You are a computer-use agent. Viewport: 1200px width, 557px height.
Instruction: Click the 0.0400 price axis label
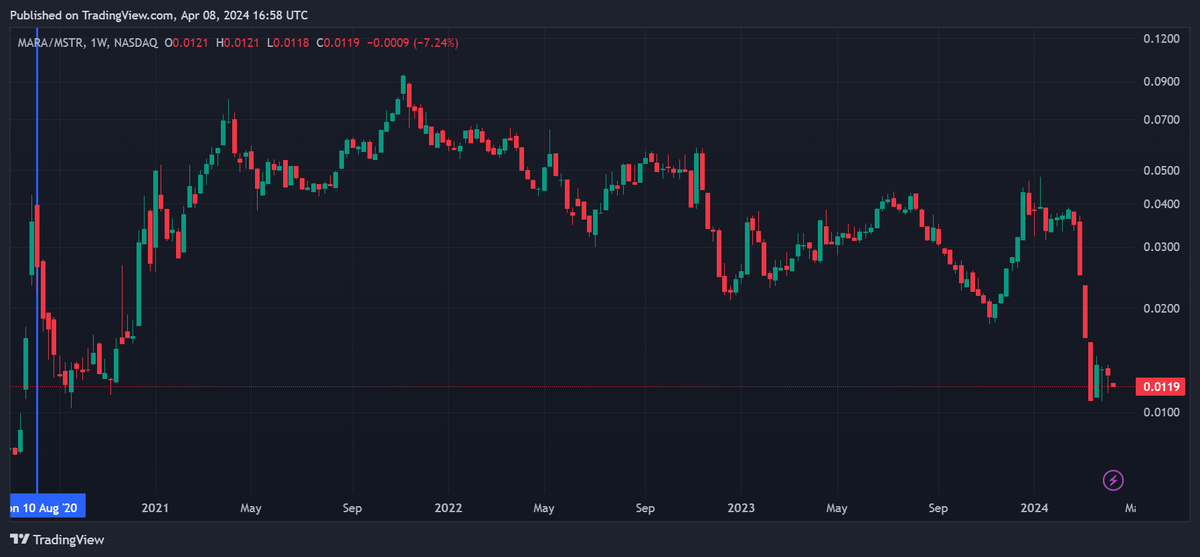(x=1160, y=204)
